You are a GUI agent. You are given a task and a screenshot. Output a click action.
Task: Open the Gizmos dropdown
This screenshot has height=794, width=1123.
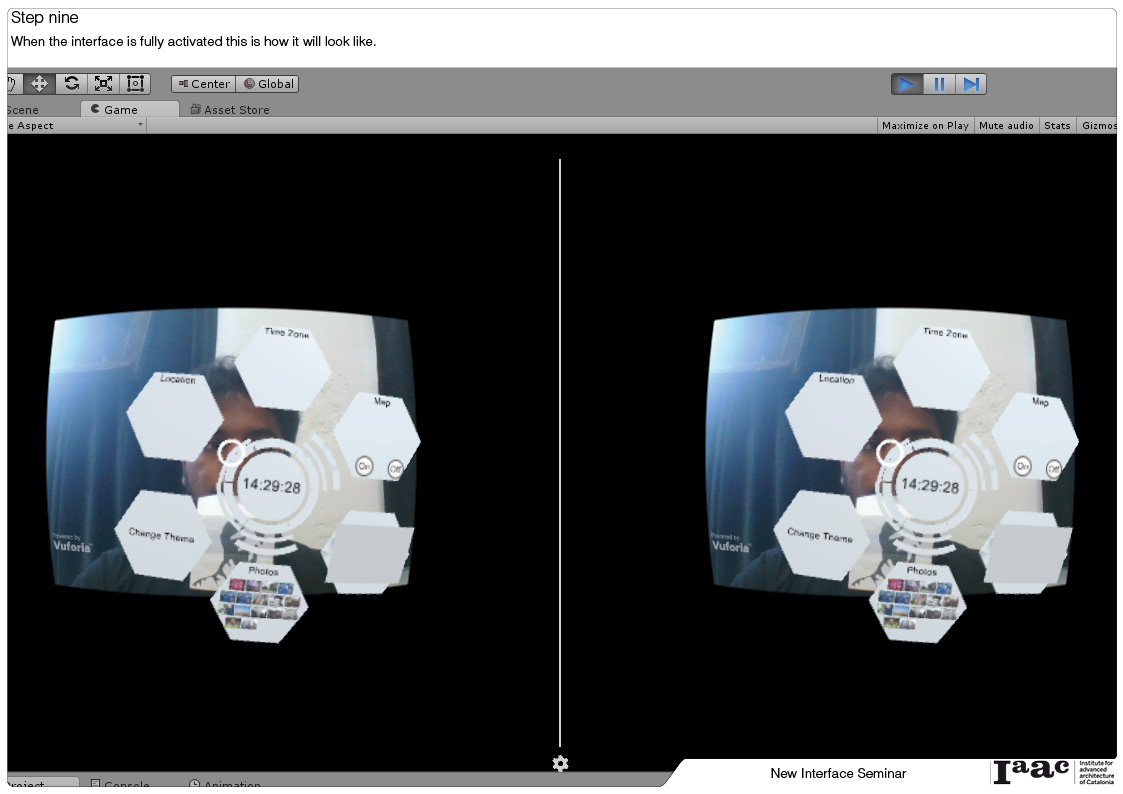[x=1100, y=125]
